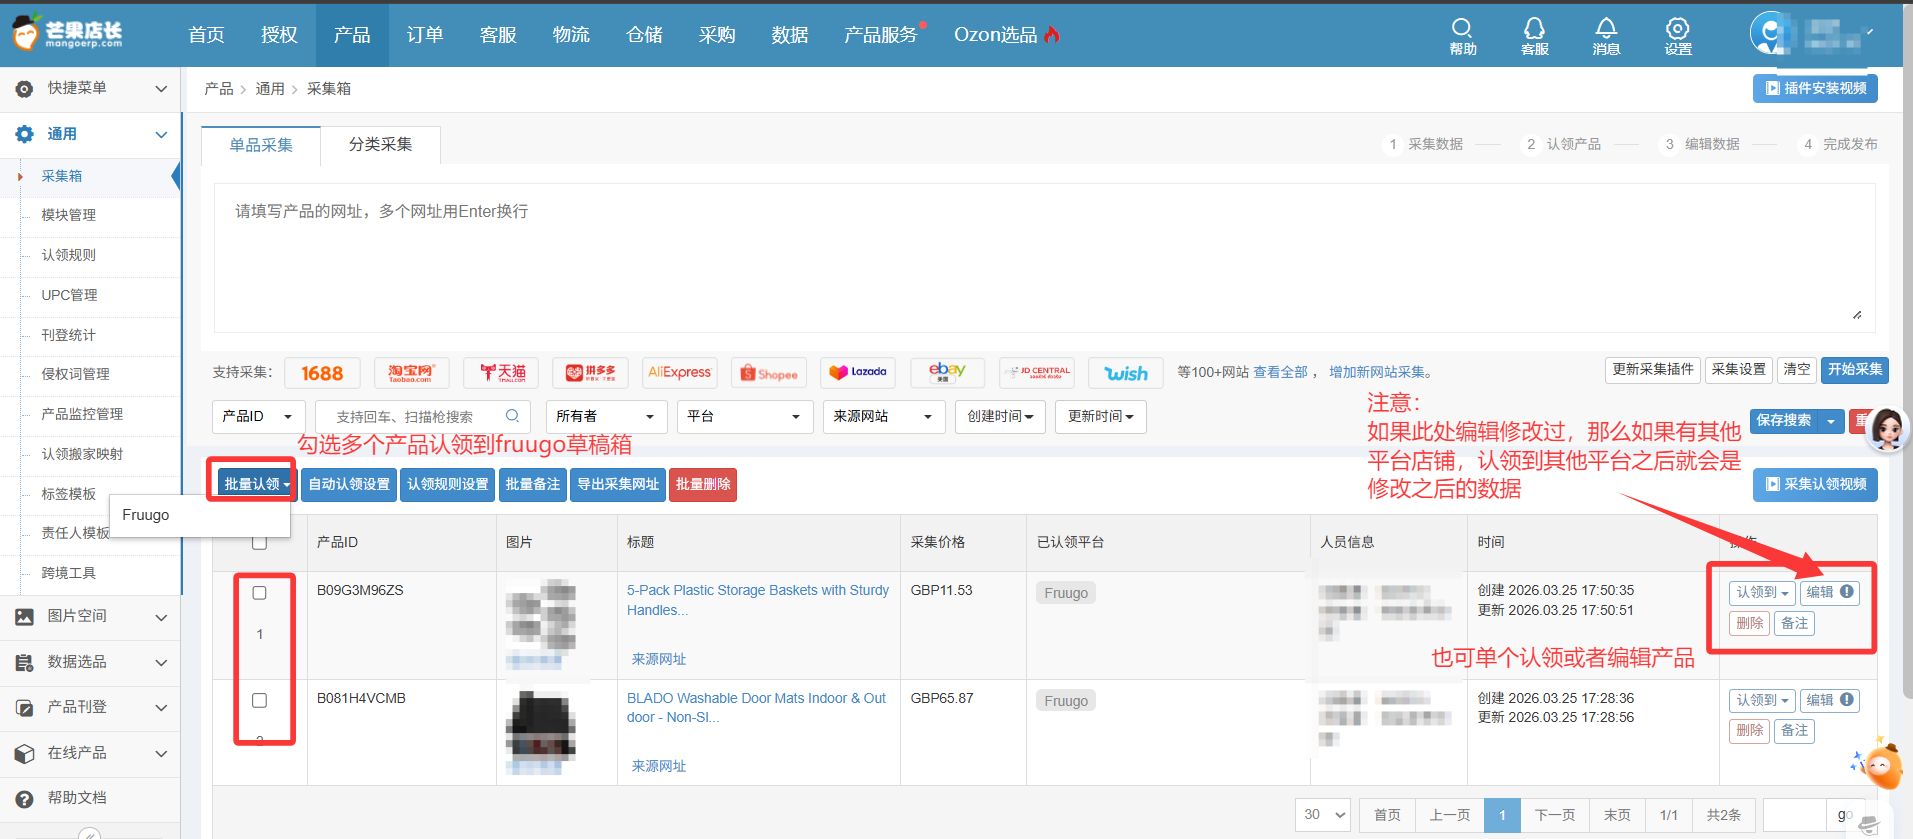Open the 消息 notification bell
The width and height of the screenshot is (1913, 839).
[1606, 35]
